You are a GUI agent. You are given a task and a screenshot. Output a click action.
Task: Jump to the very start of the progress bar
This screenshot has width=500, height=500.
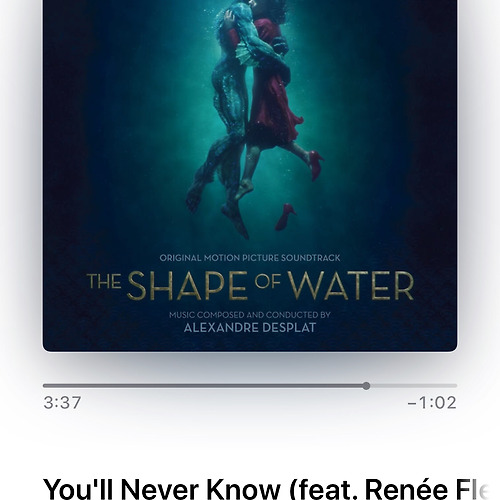tap(44, 386)
